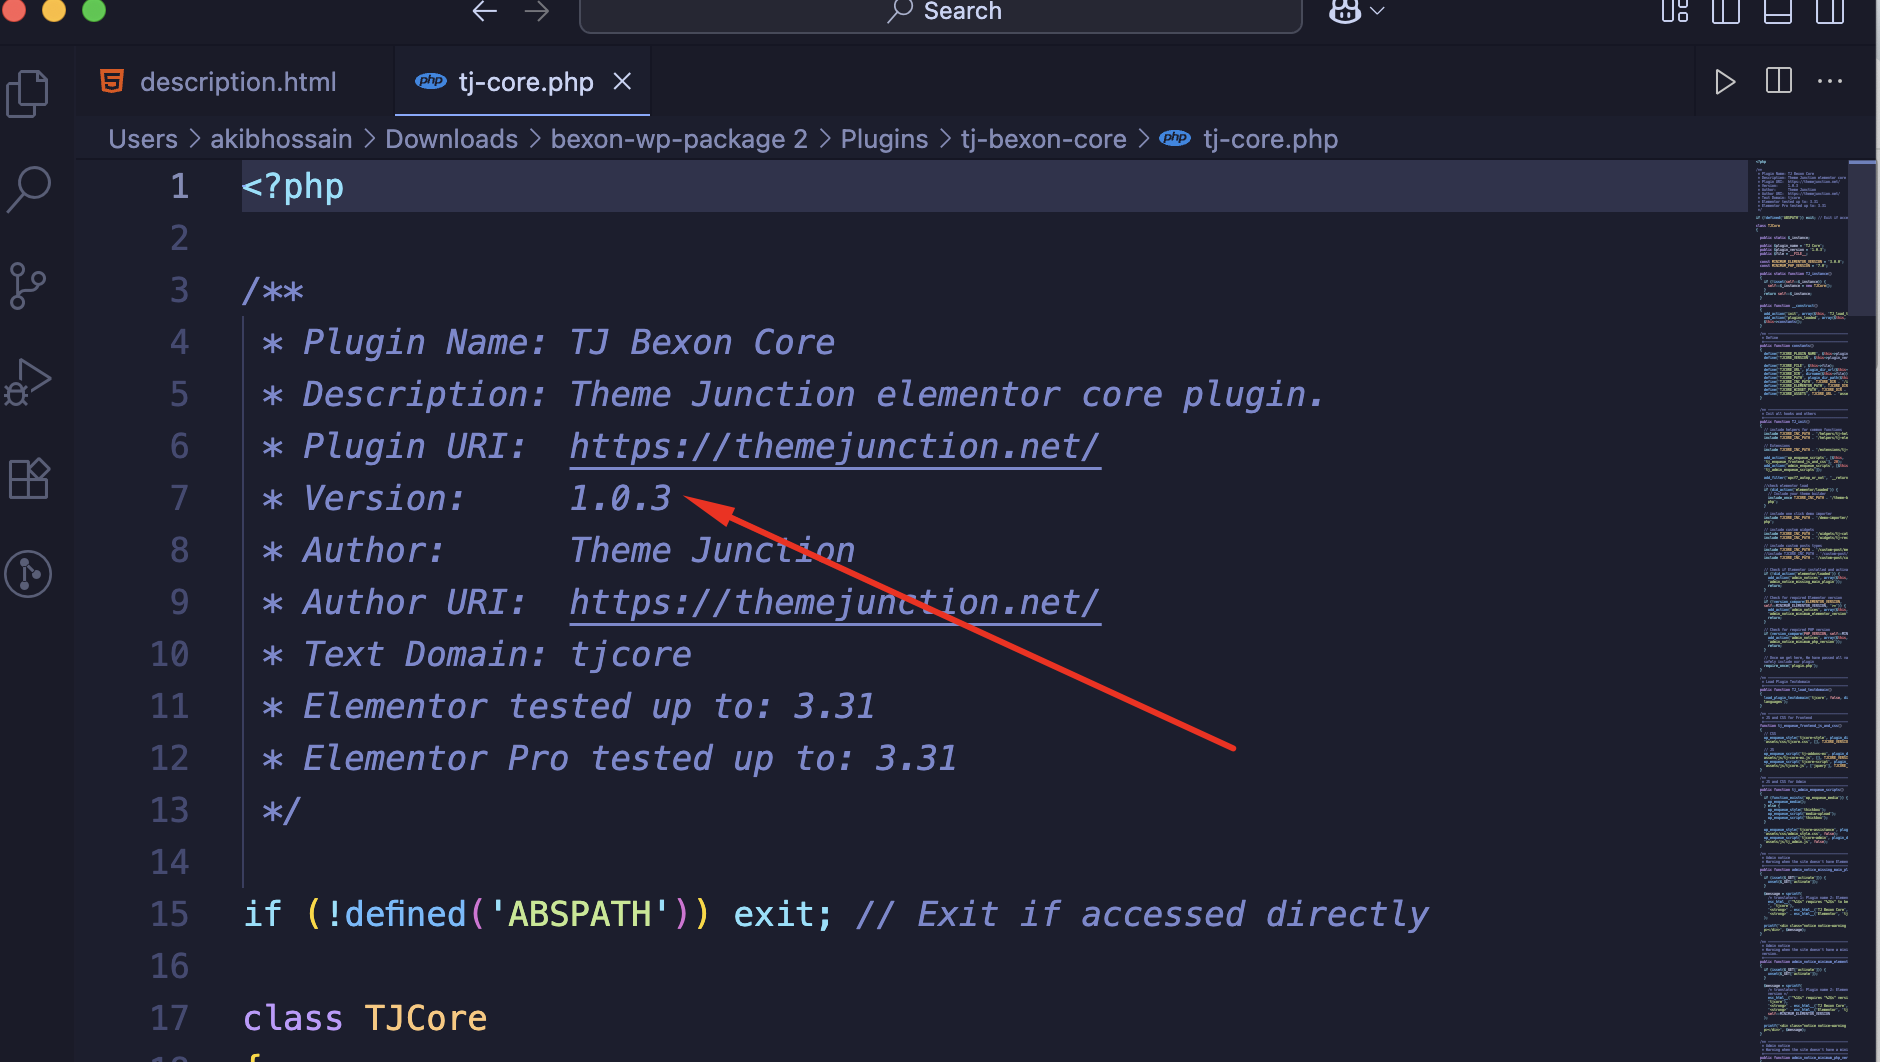Screen dimensions: 1880x1062
Task: Click the Downloads breadcrumb
Action: click(452, 139)
